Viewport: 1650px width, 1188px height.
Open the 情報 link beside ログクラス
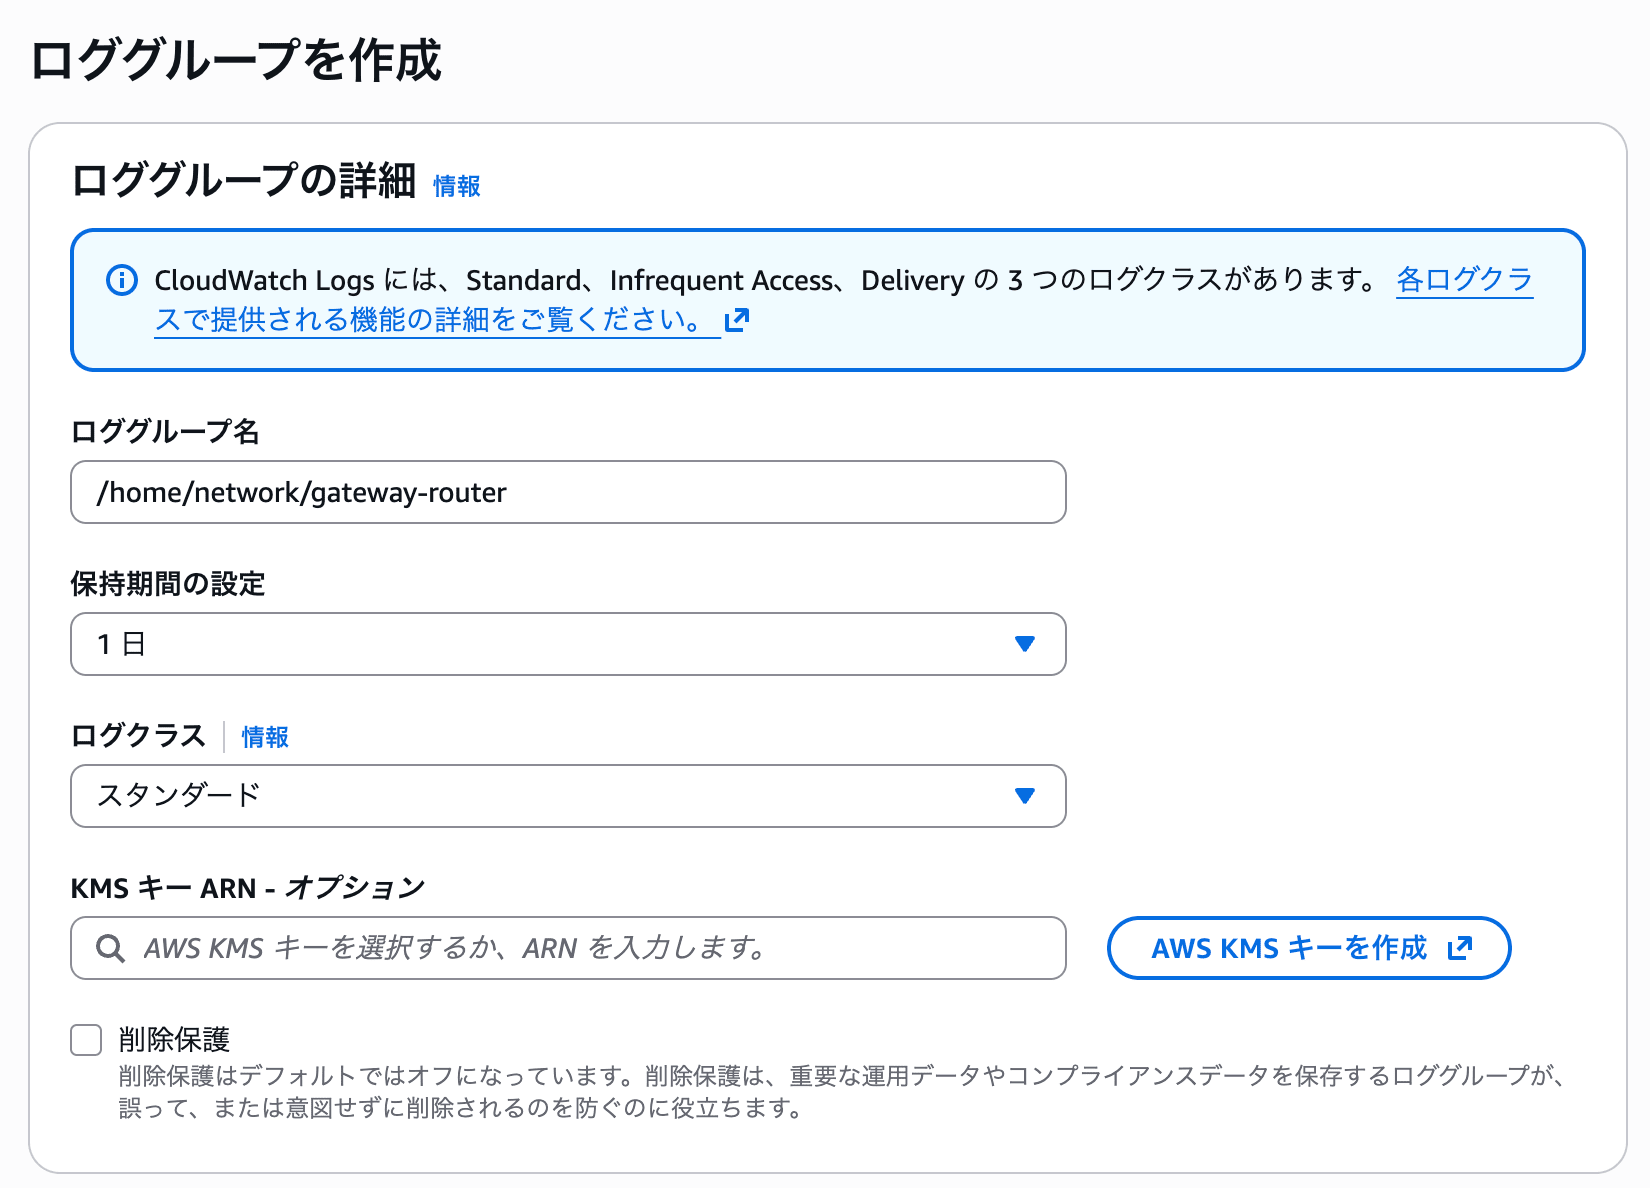(x=265, y=737)
